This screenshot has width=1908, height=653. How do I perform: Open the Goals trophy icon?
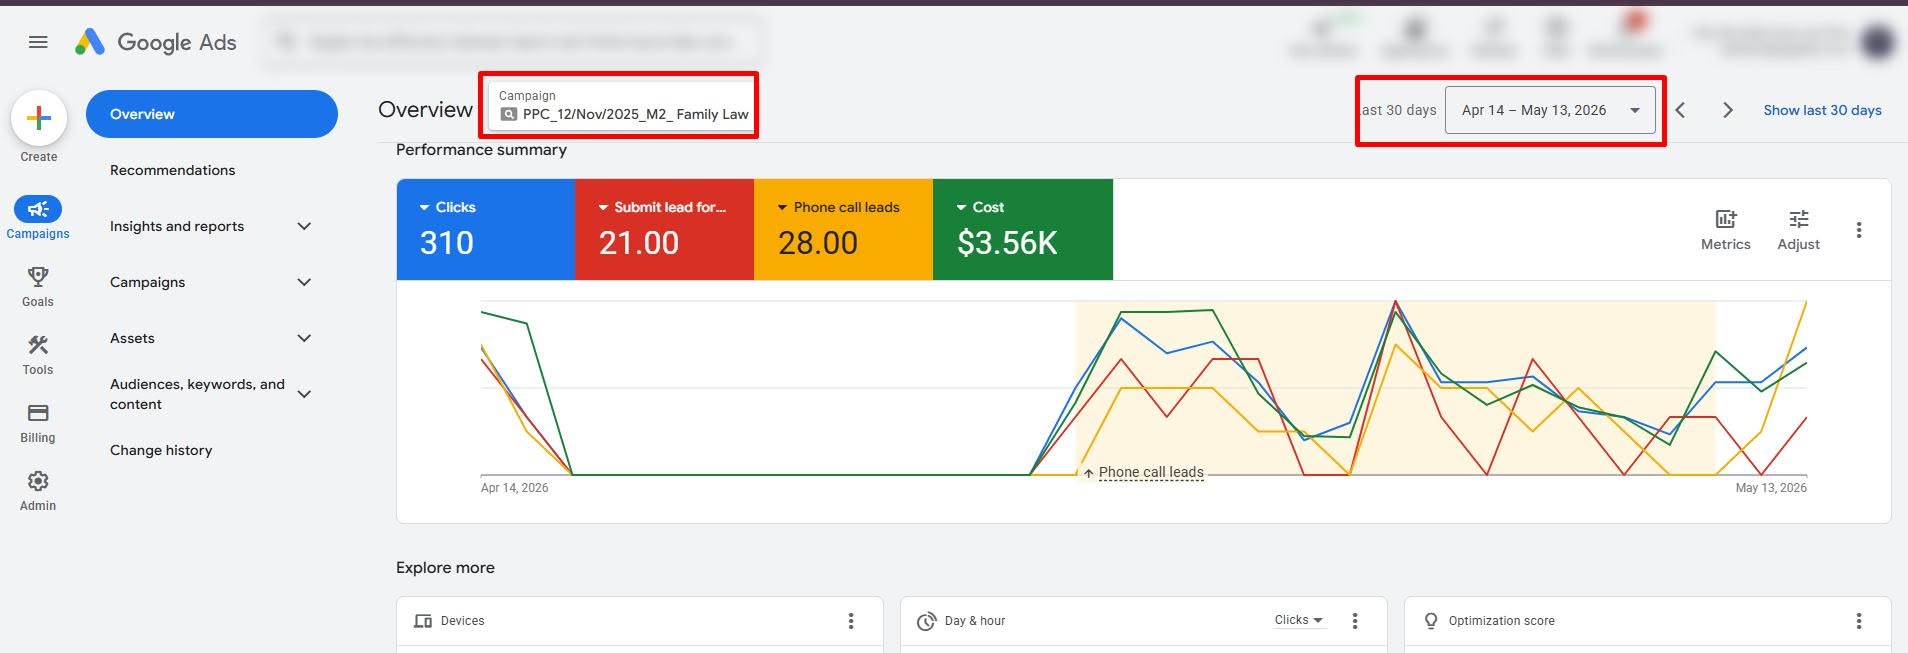pos(38,276)
